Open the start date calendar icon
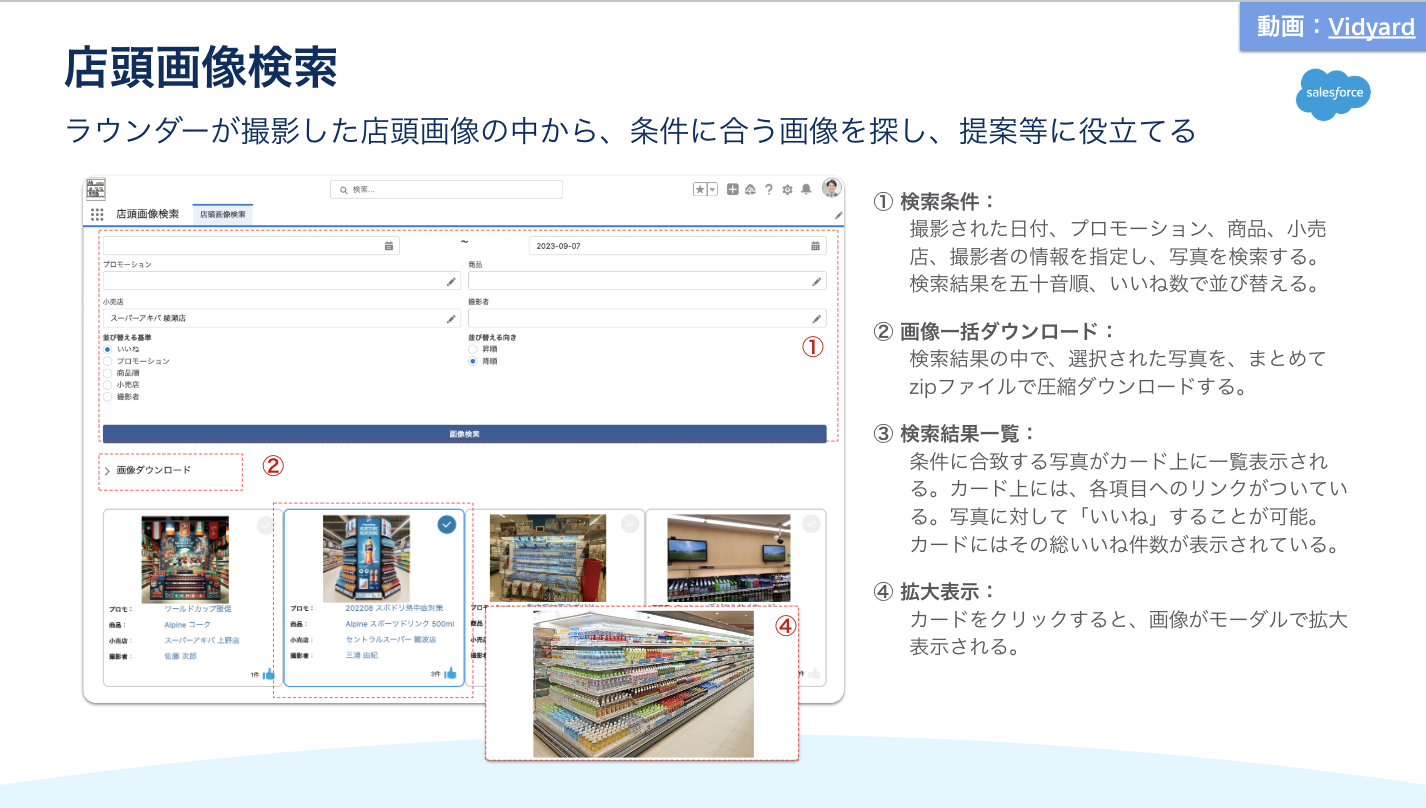This screenshot has width=1426, height=808. coord(389,245)
